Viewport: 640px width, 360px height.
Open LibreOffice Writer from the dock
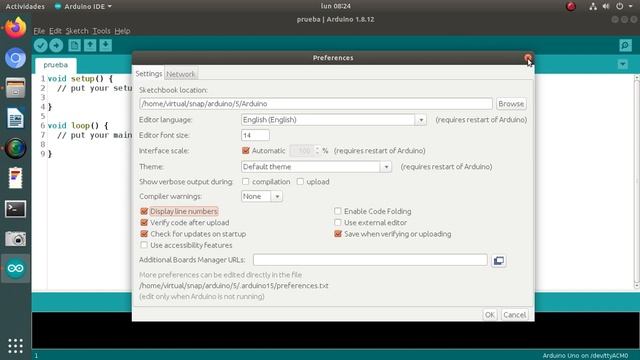coord(16,118)
